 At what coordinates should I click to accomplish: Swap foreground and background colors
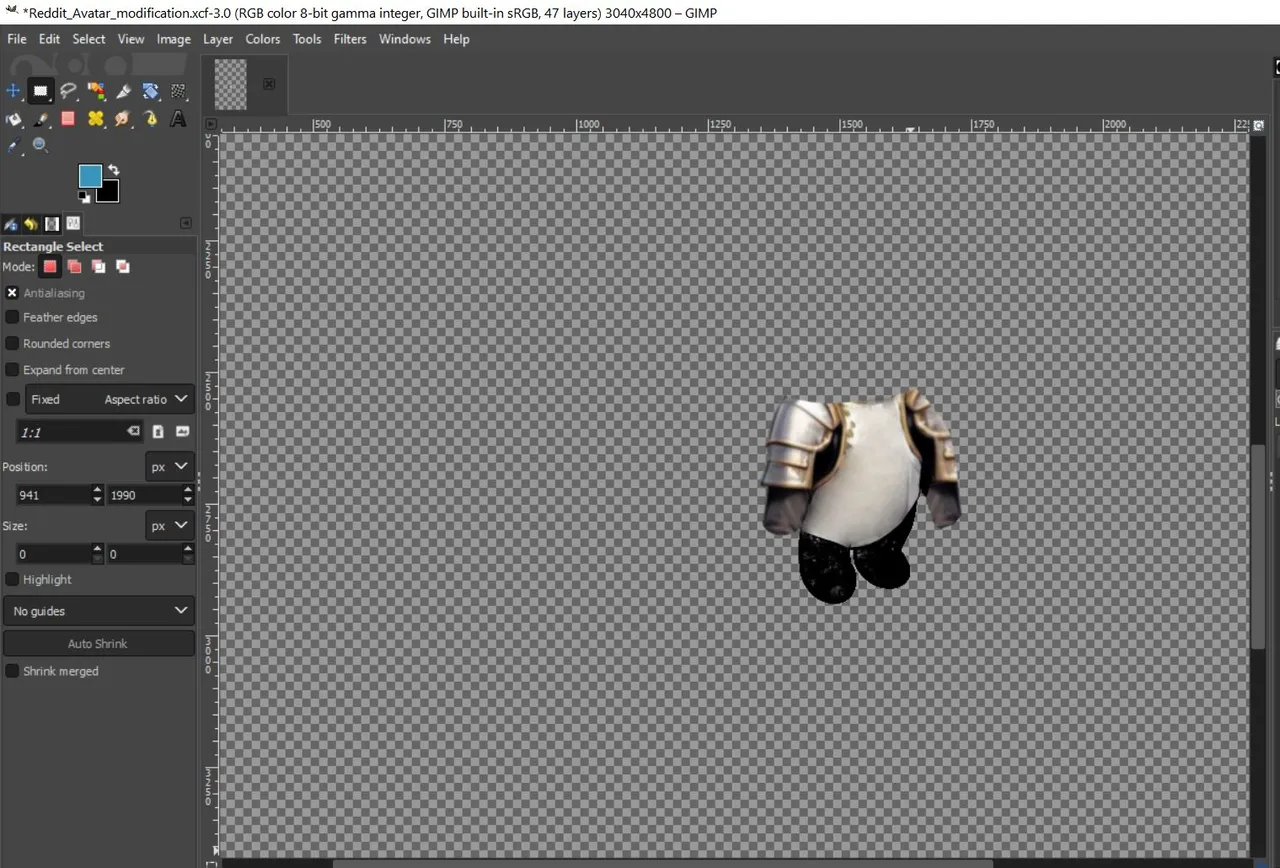(x=113, y=170)
